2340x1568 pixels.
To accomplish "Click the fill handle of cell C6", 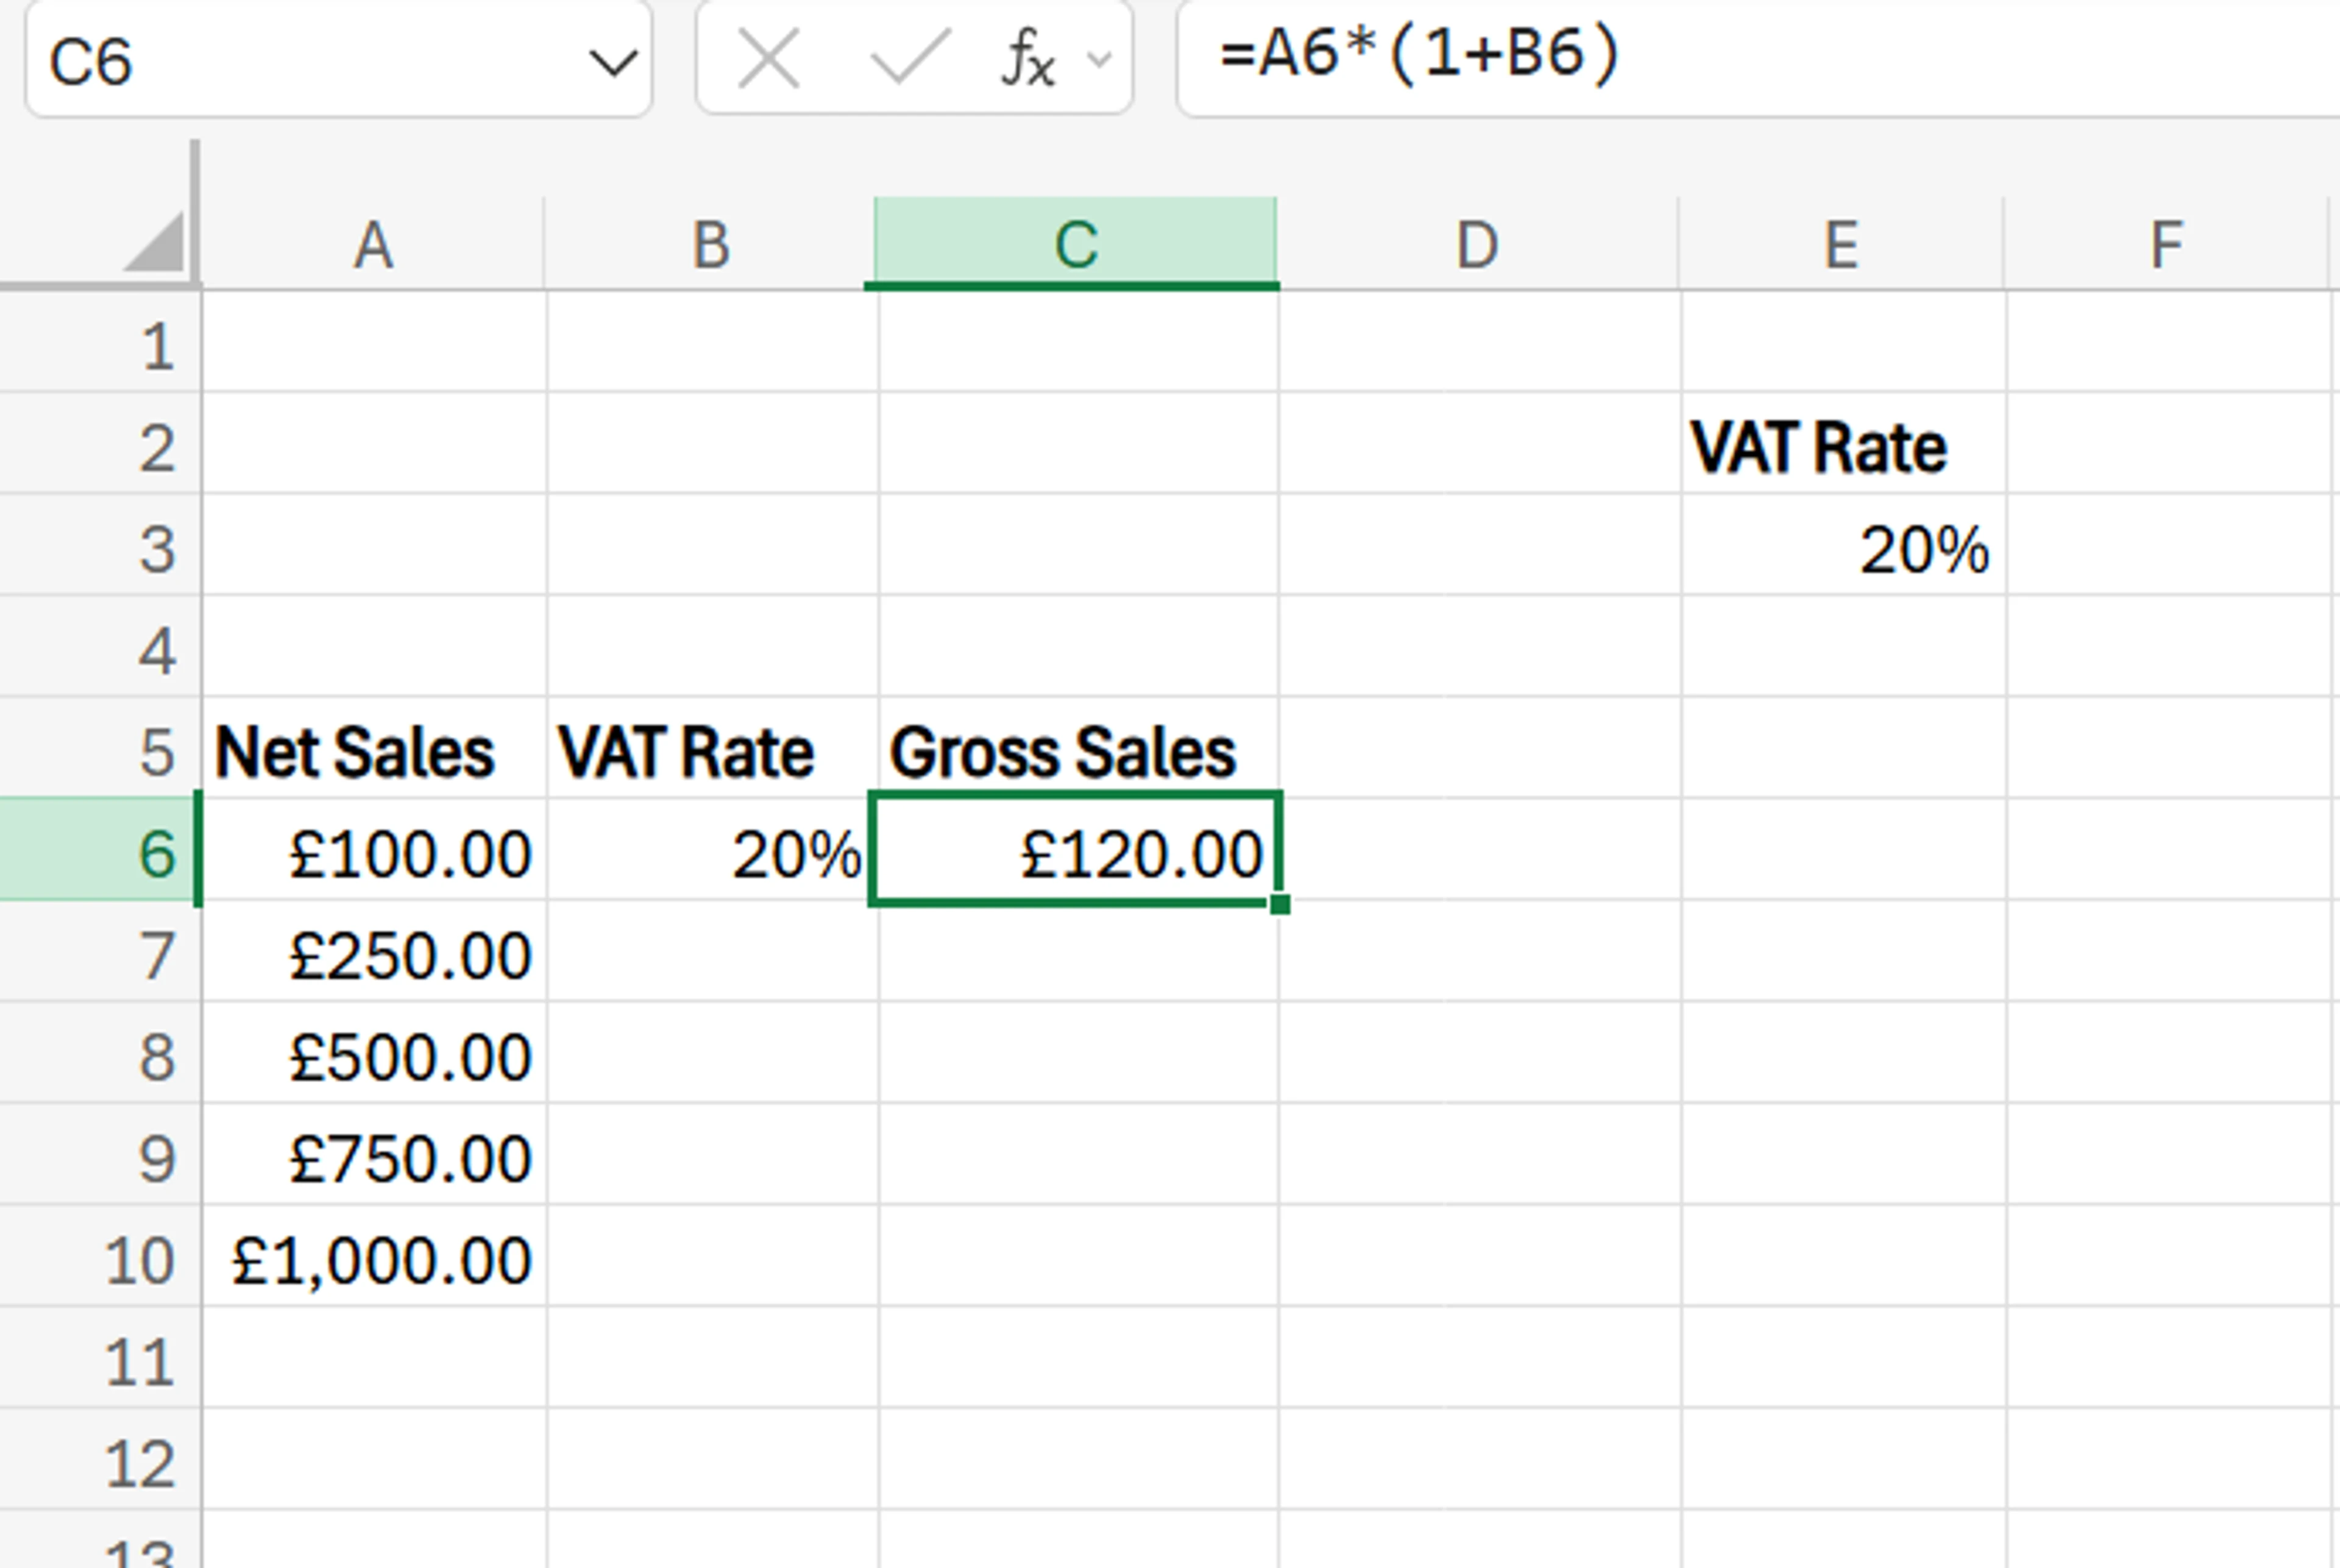I will (x=1279, y=904).
